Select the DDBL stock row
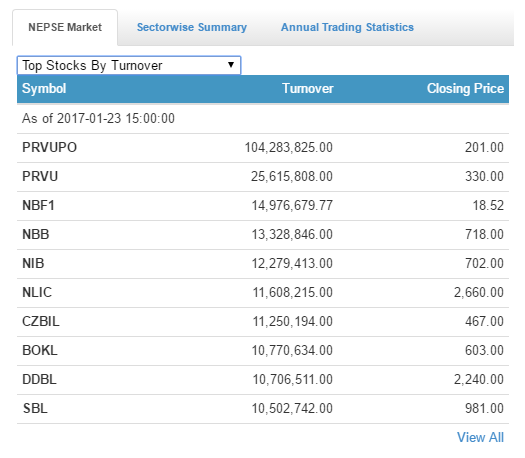 coord(263,380)
